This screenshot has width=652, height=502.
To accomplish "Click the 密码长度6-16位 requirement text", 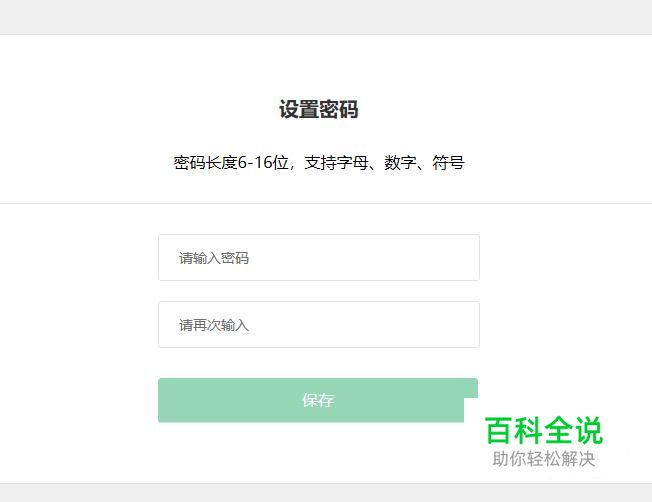I will [231, 163].
